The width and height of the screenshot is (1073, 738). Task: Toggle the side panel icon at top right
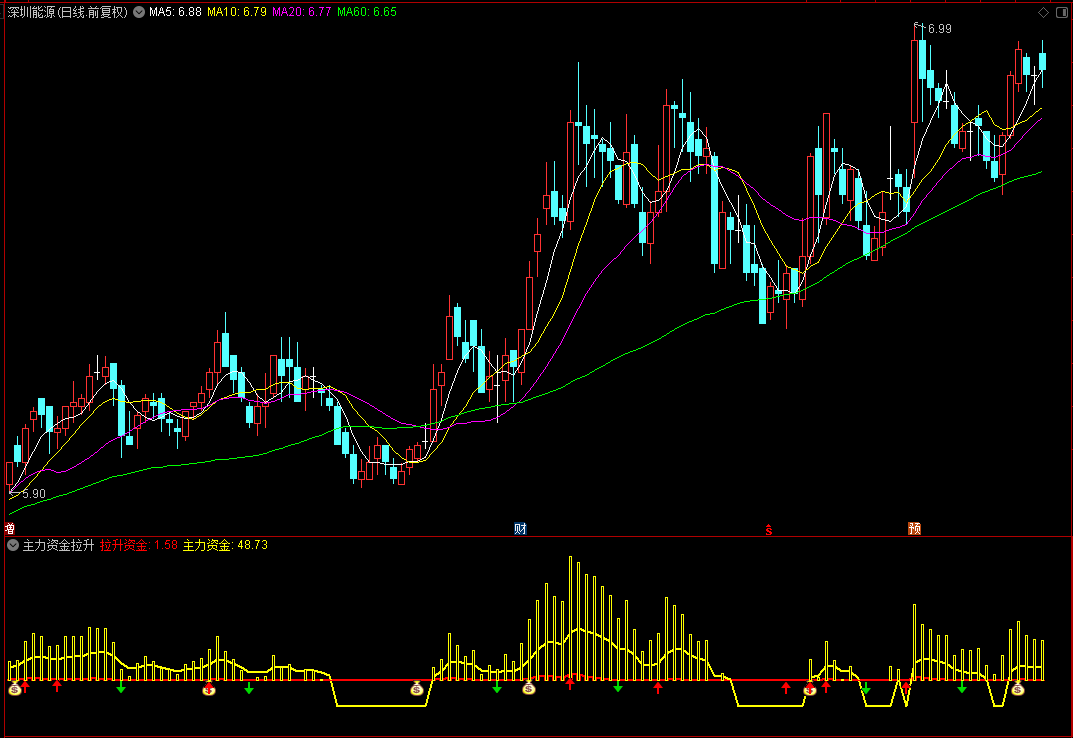click(x=1063, y=12)
